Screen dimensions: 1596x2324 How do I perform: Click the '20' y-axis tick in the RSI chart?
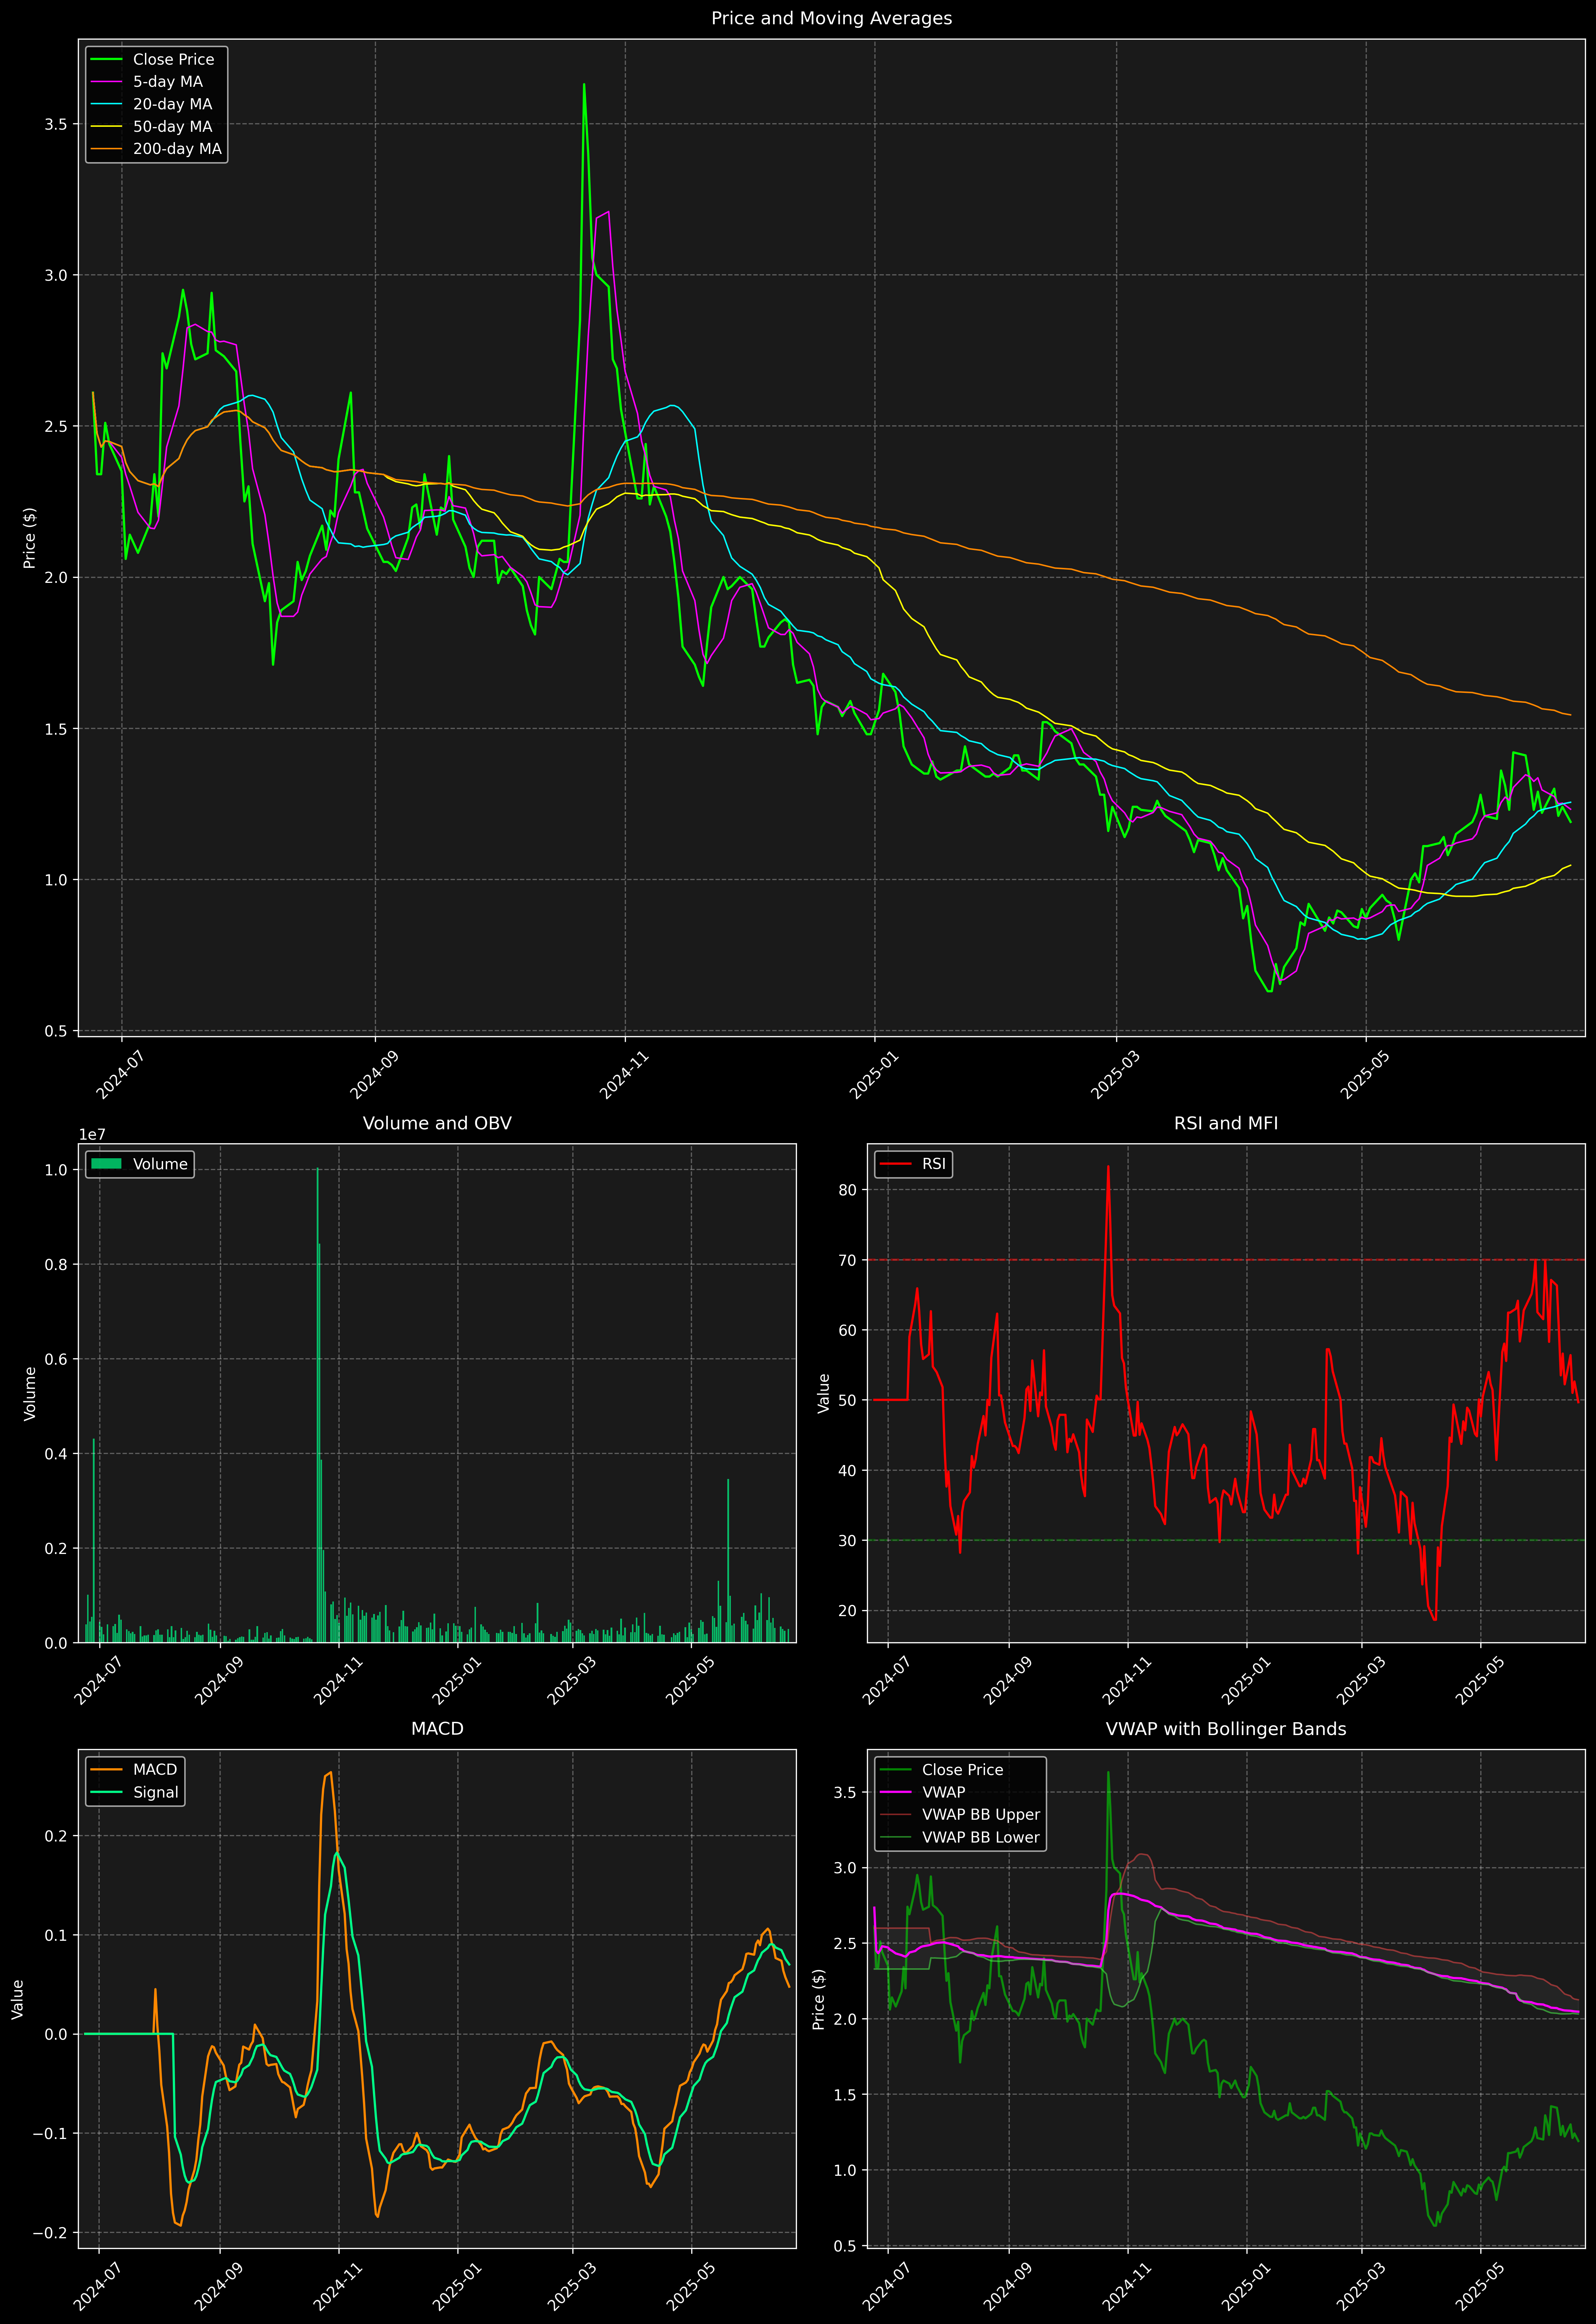point(848,1611)
